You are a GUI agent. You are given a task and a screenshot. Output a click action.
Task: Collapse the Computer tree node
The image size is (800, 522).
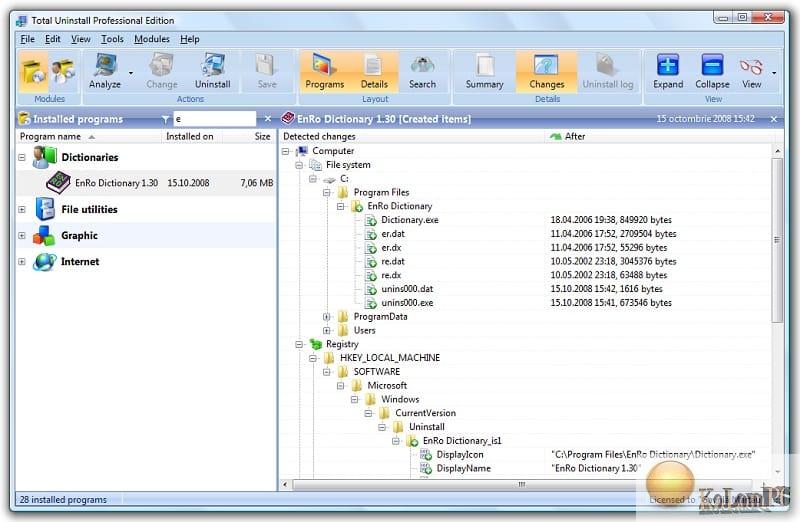point(286,151)
